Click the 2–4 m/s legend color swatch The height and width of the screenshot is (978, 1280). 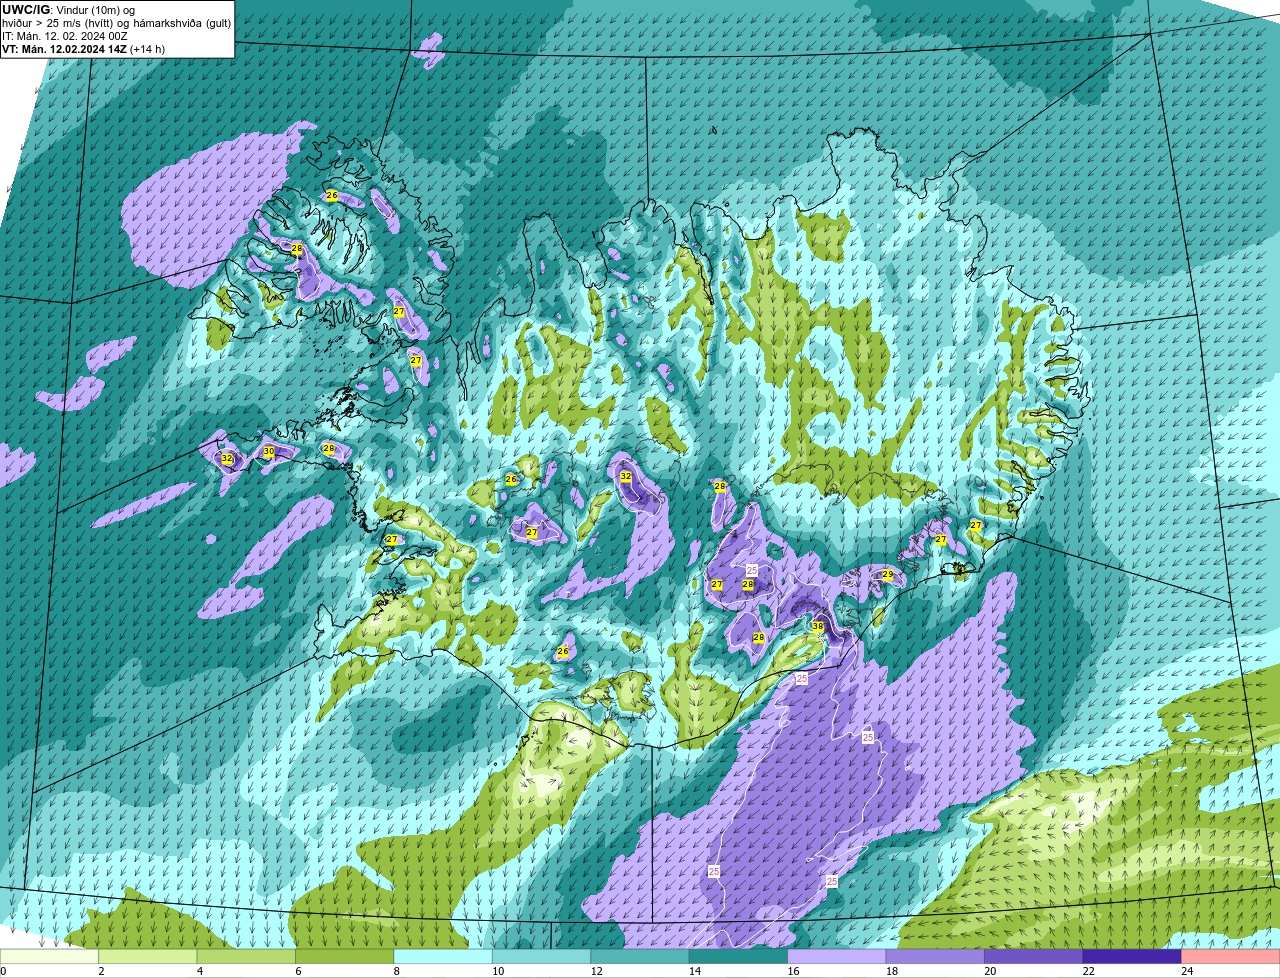[x=148, y=956]
